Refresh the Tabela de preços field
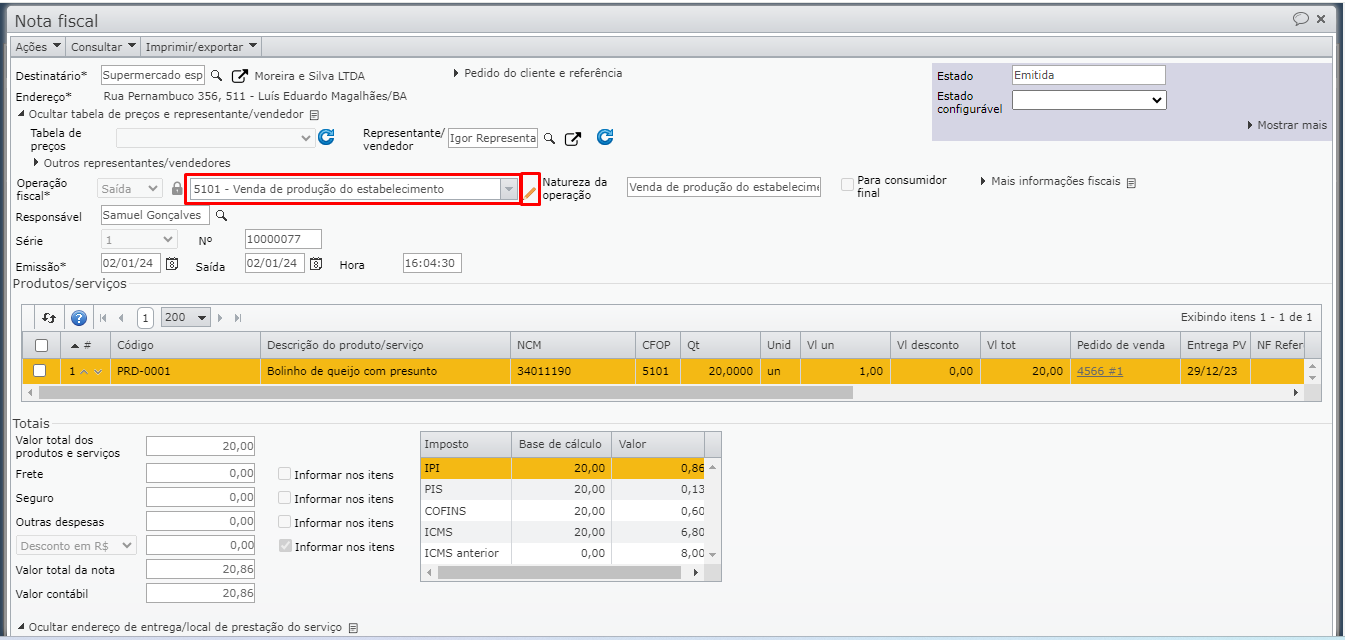This screenshot has width=1345, height=640. (x=326, y=138)
